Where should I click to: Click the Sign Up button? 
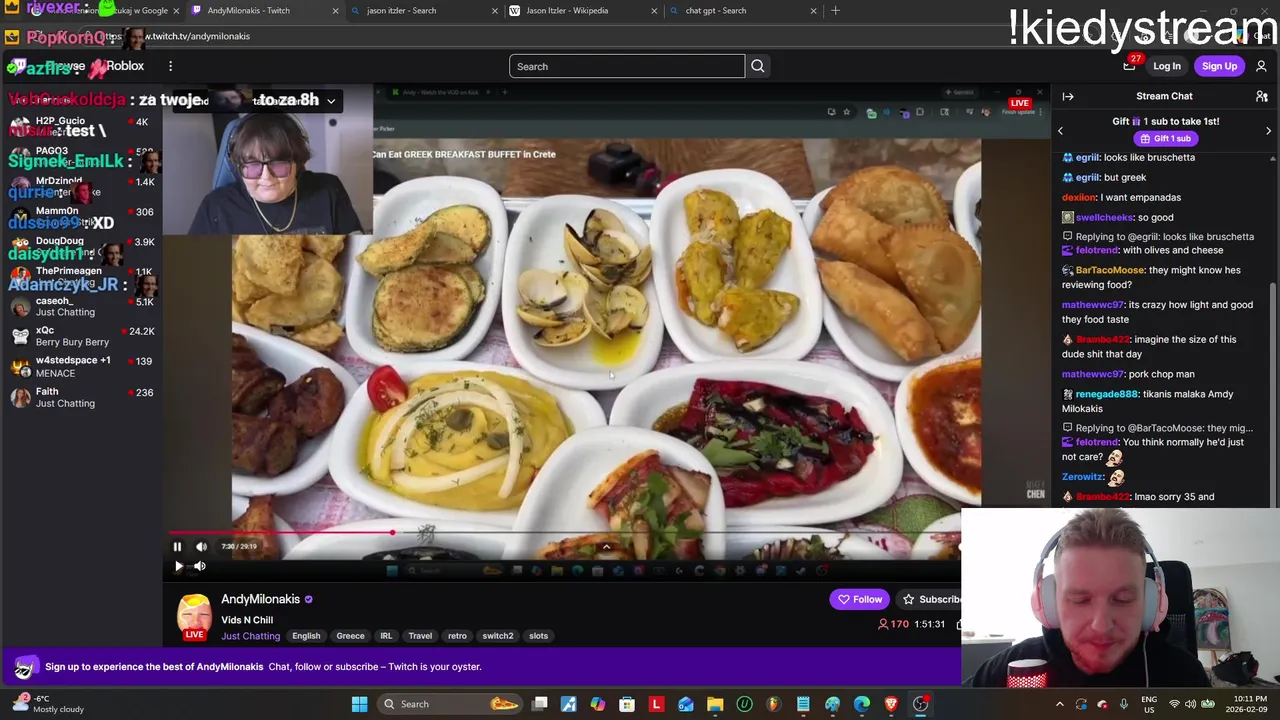pos(1219,66)
